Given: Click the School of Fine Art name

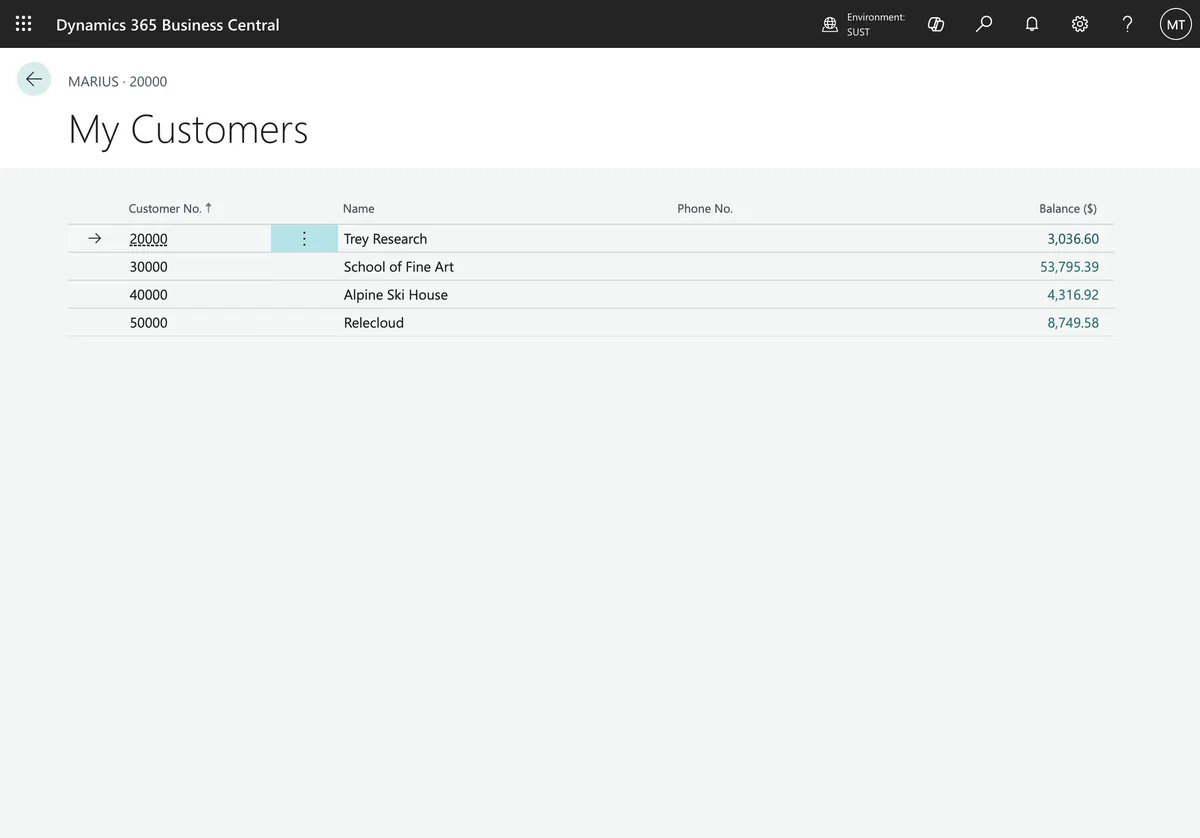Looking at the screenshot, I should point(399,267).
